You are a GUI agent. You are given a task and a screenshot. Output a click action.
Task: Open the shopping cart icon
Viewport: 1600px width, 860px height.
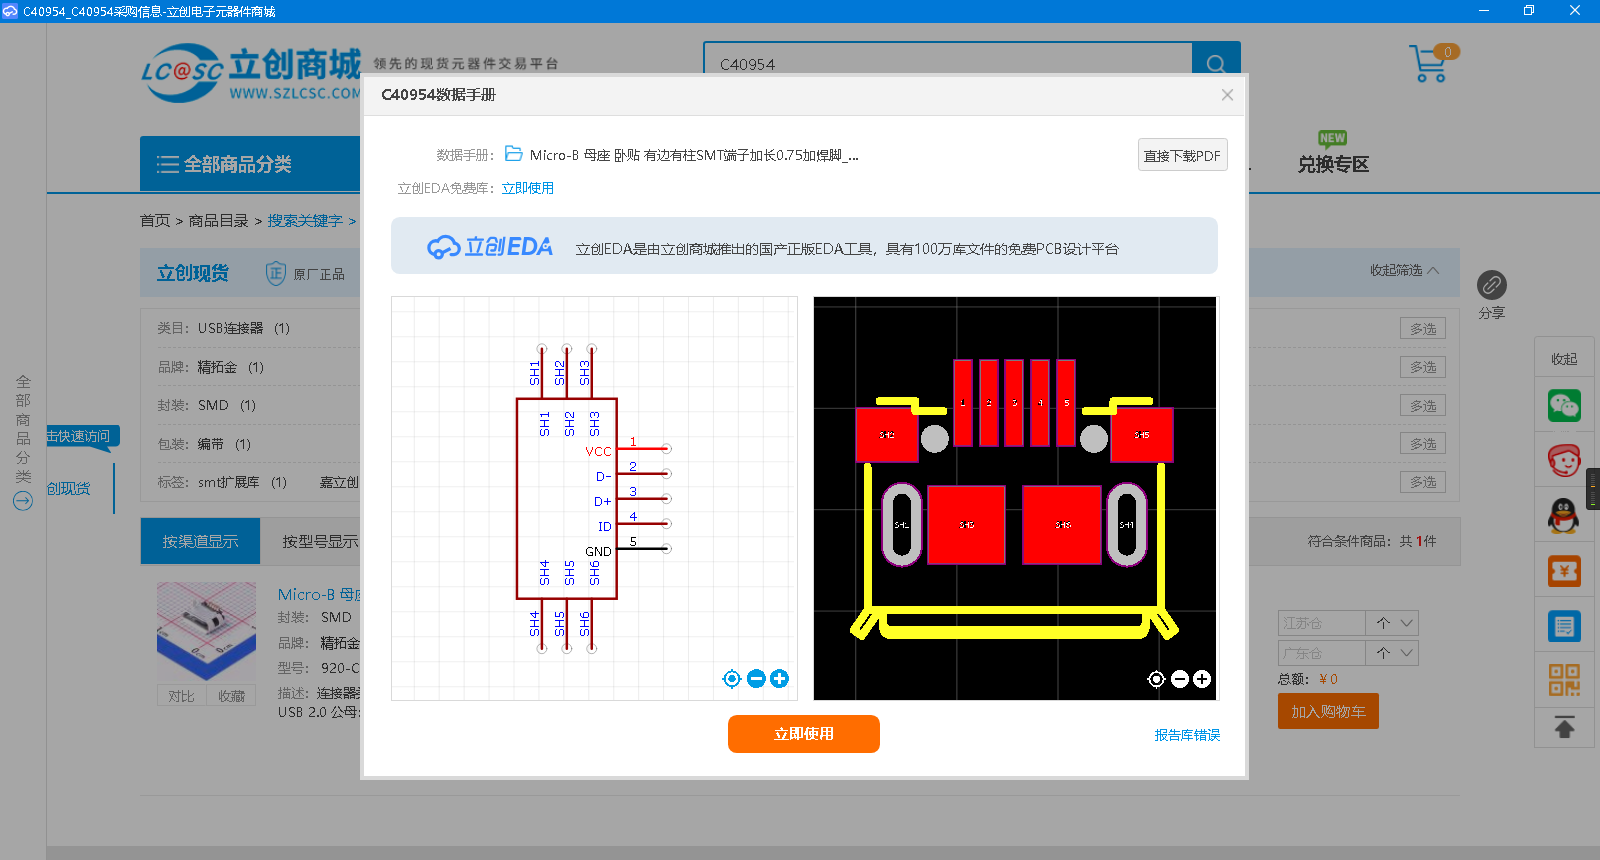tap(1430, 64)
